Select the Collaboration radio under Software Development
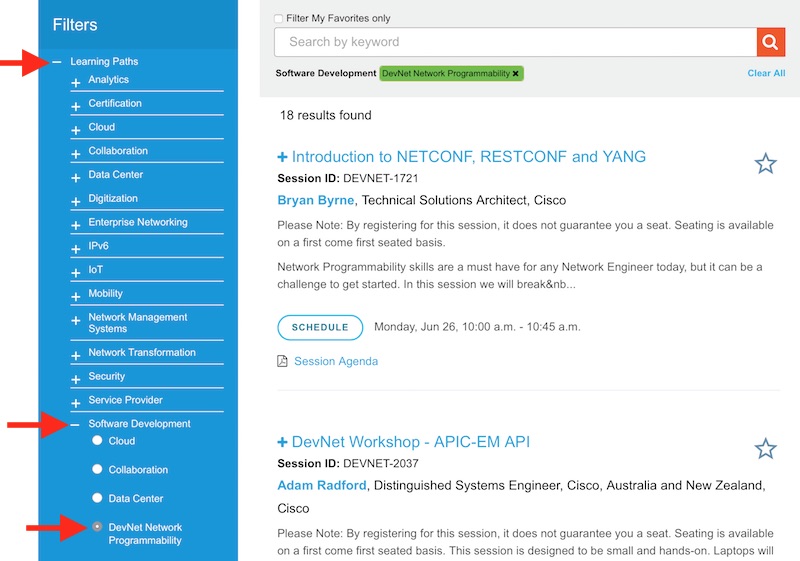800x561 pixels. pos(97,469)
